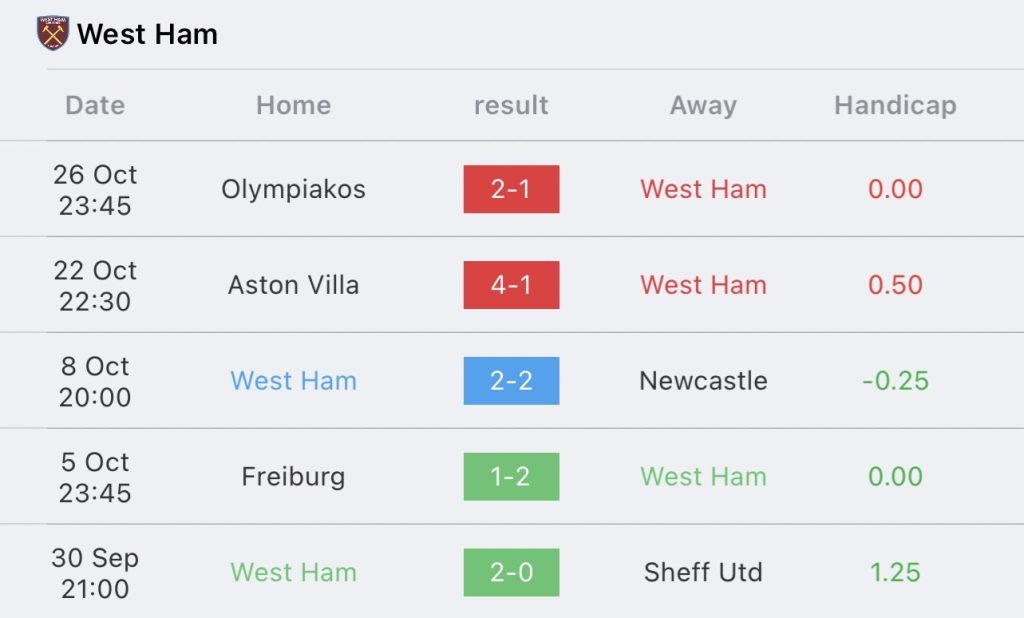The height and width of the screenshot is (618, 1024).
Task: Click the Home column header
Action: coord(293,105)
